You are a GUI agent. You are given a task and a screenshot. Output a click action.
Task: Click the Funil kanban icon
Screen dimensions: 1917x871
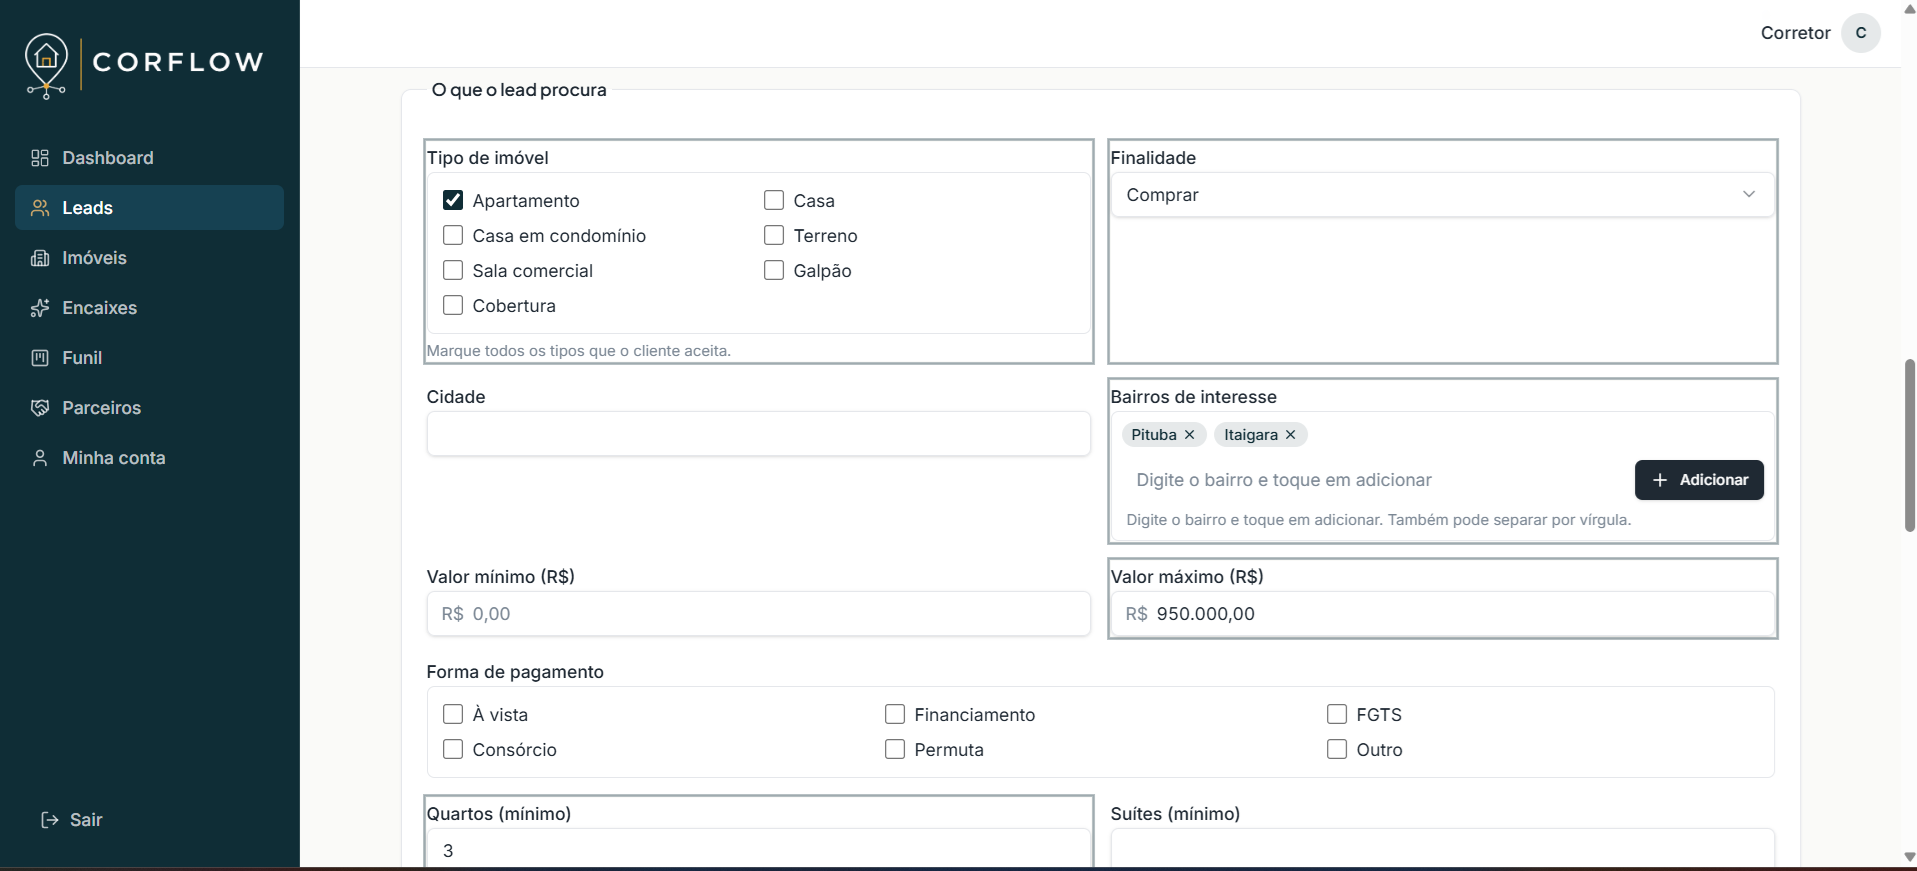pyautogui.click(x=40, y=358)
